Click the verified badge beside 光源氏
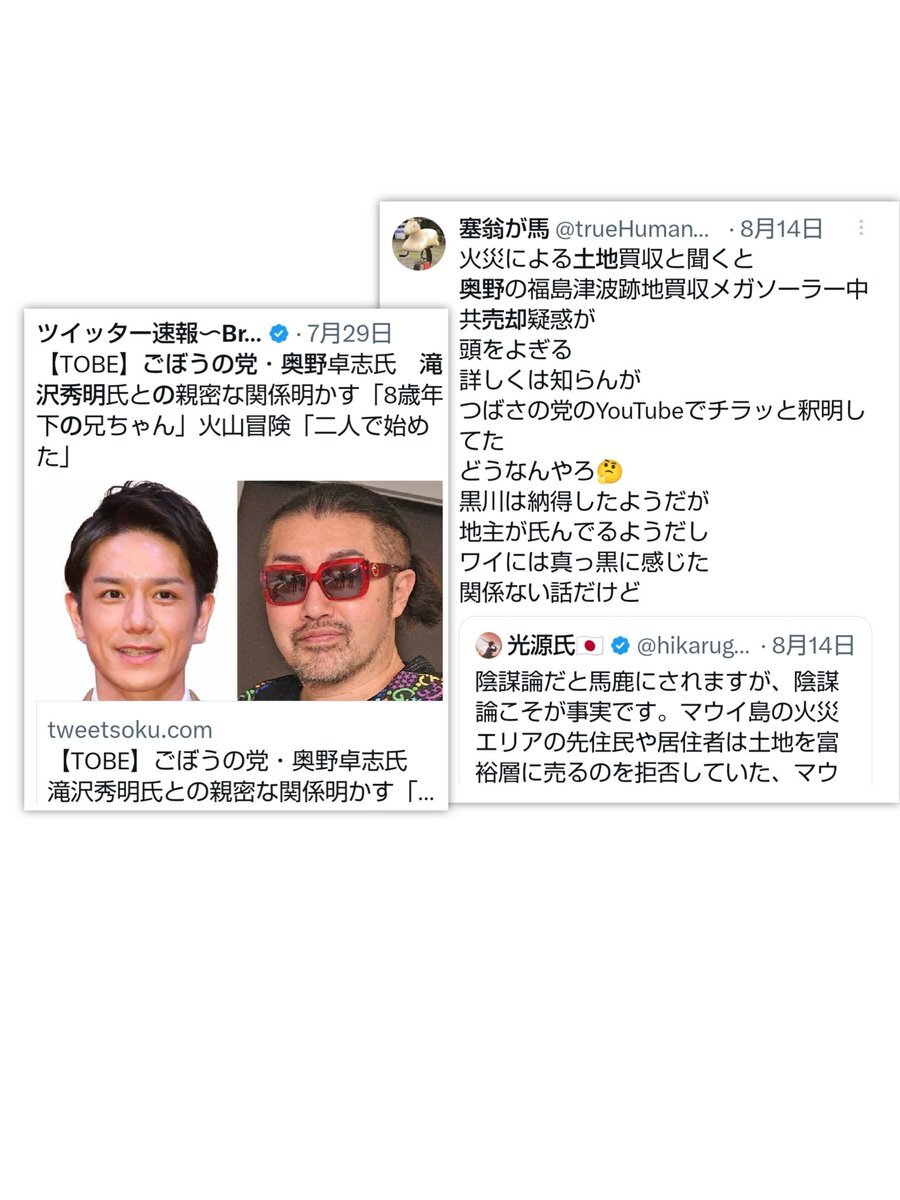Image resolution: width=900 pixels, height=1200 pixels. (x=620, y=644)
